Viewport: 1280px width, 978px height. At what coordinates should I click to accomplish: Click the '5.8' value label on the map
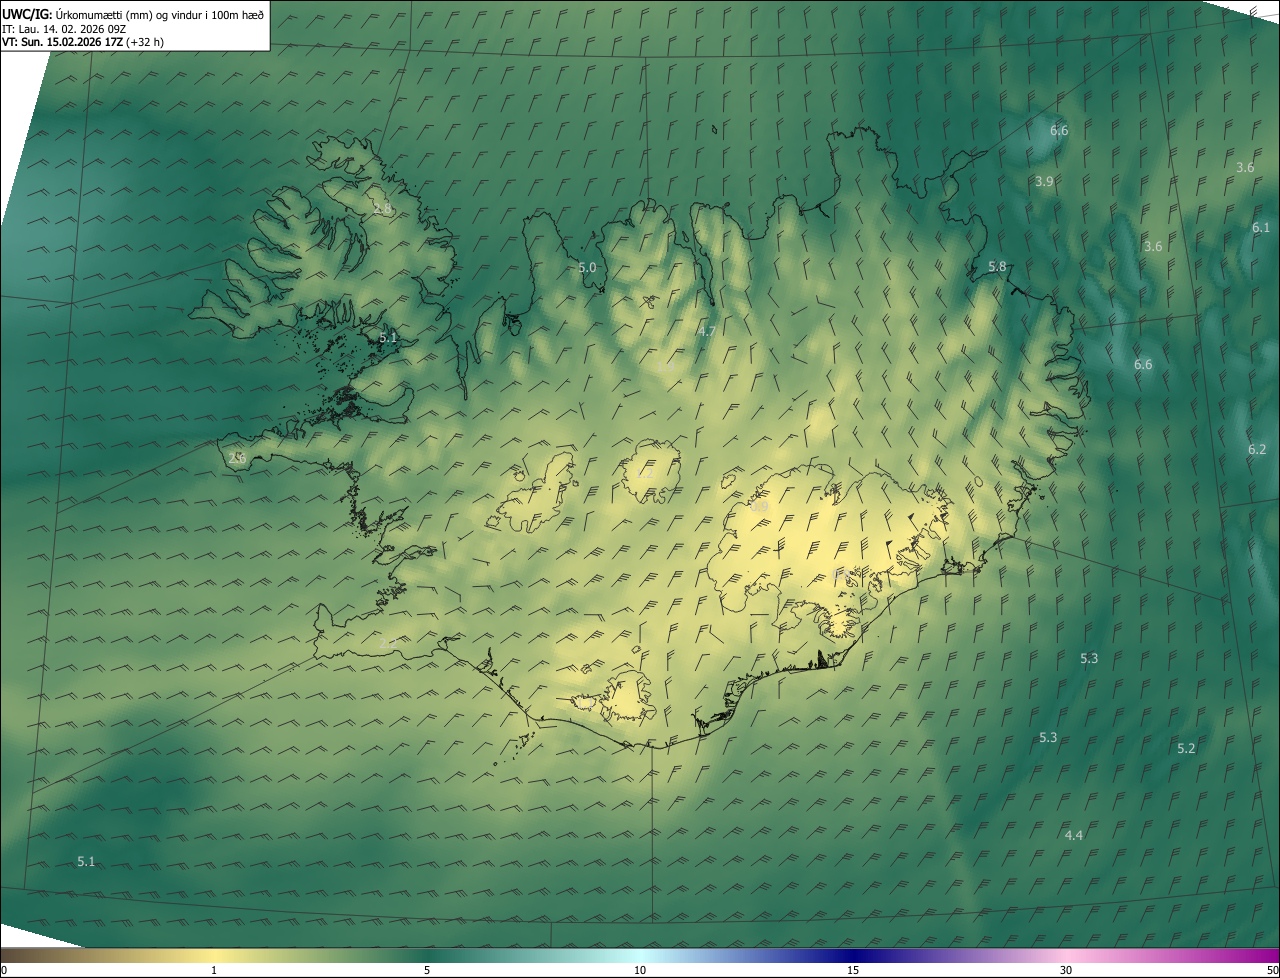tap(997, 267)
